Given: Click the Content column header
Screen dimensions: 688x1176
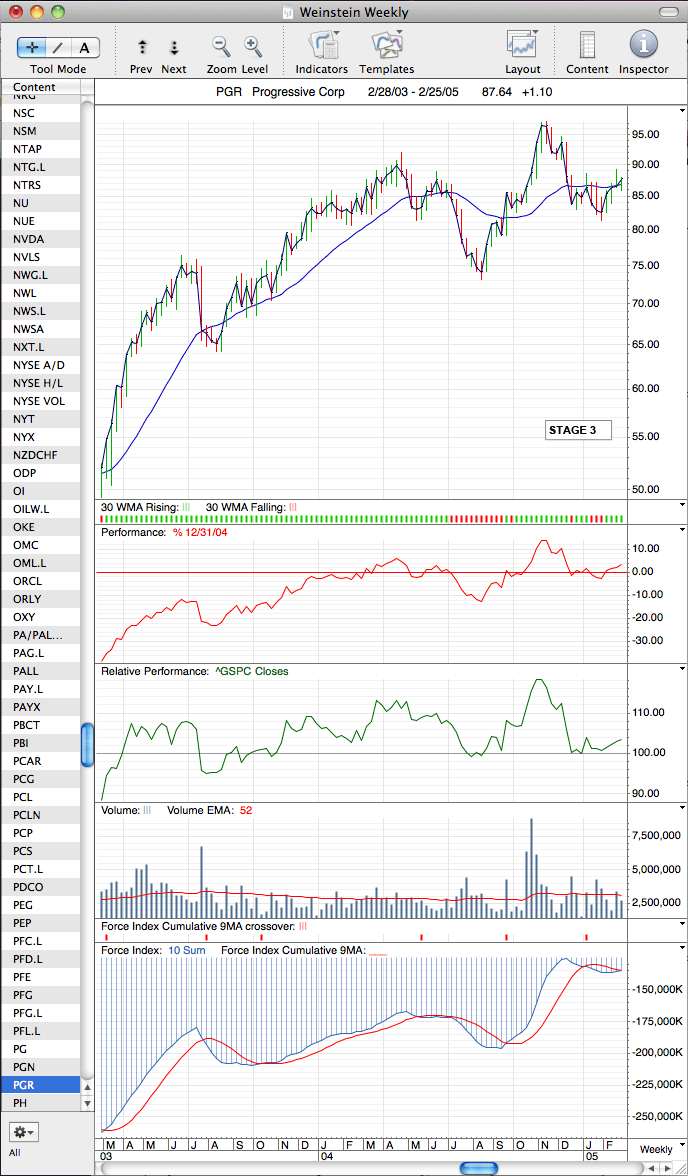Looking at the screenshot, I should 41,87.
